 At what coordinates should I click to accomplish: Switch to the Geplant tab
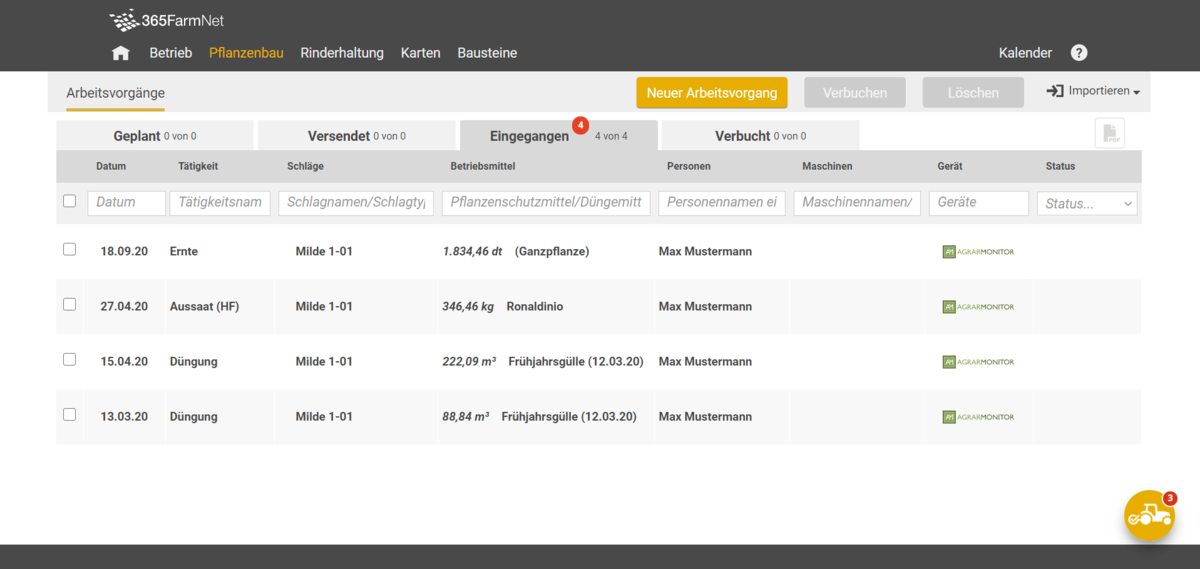[154, 136]
